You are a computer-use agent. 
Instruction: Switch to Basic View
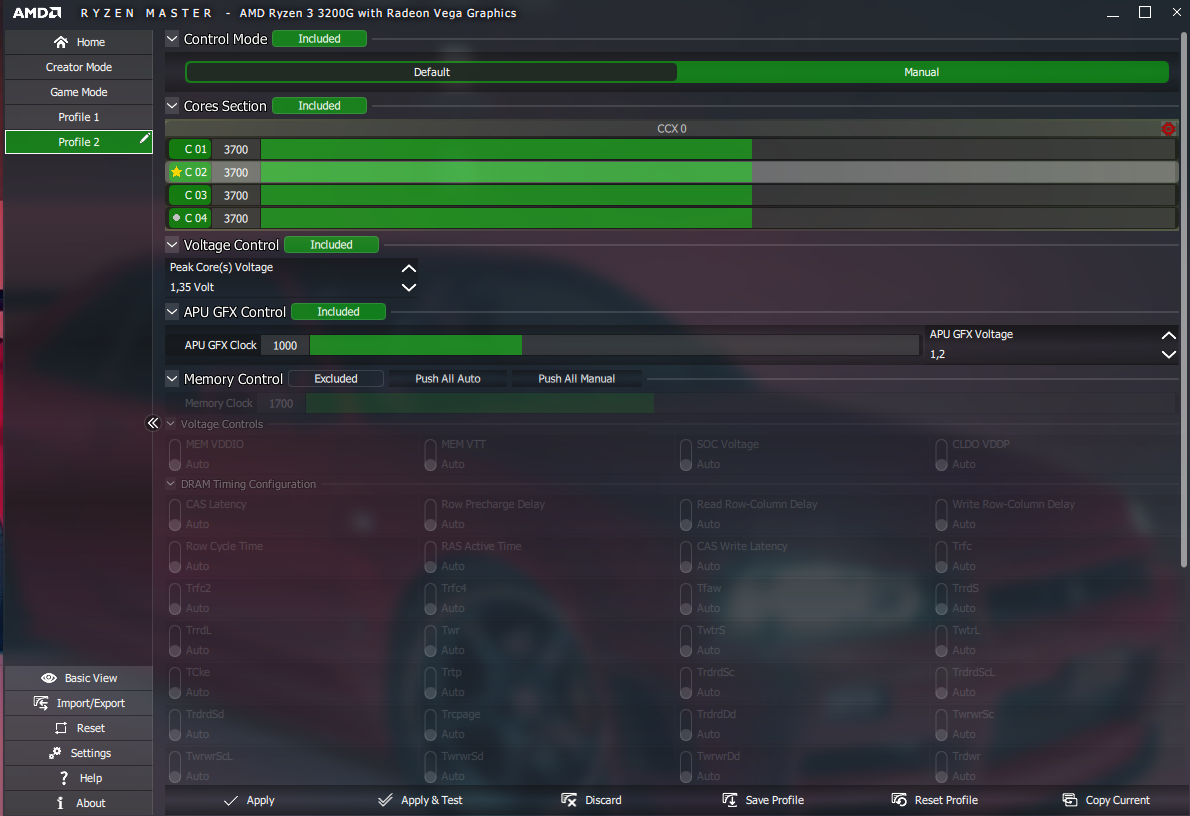click(79, 678)
